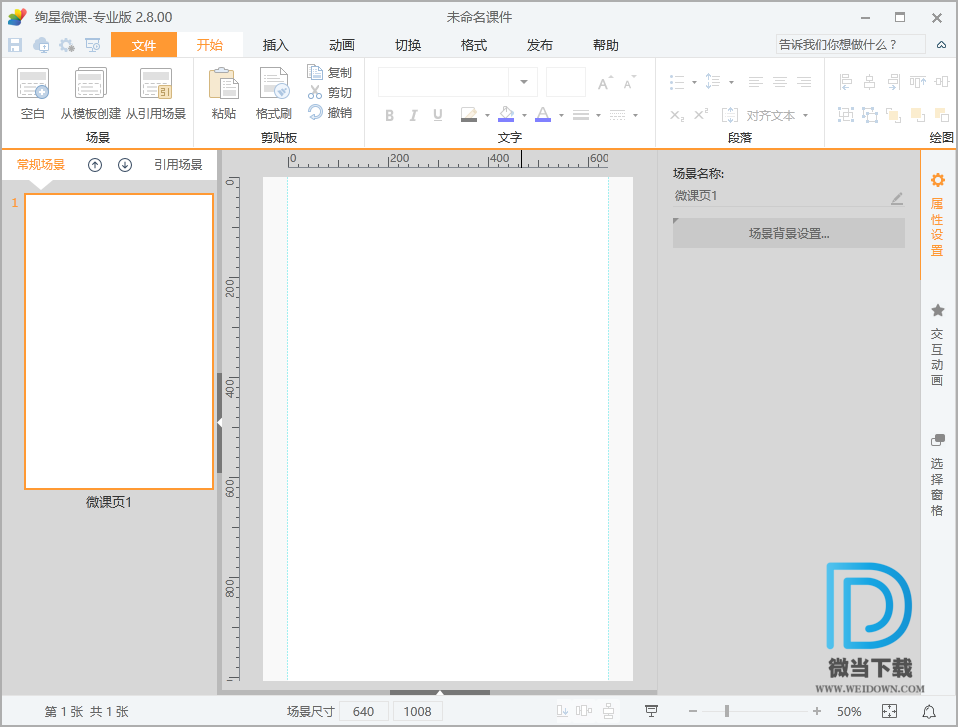Click the Paste (粘贴) button
This screenshot has height=727, width=958.
tap(224, 93)
